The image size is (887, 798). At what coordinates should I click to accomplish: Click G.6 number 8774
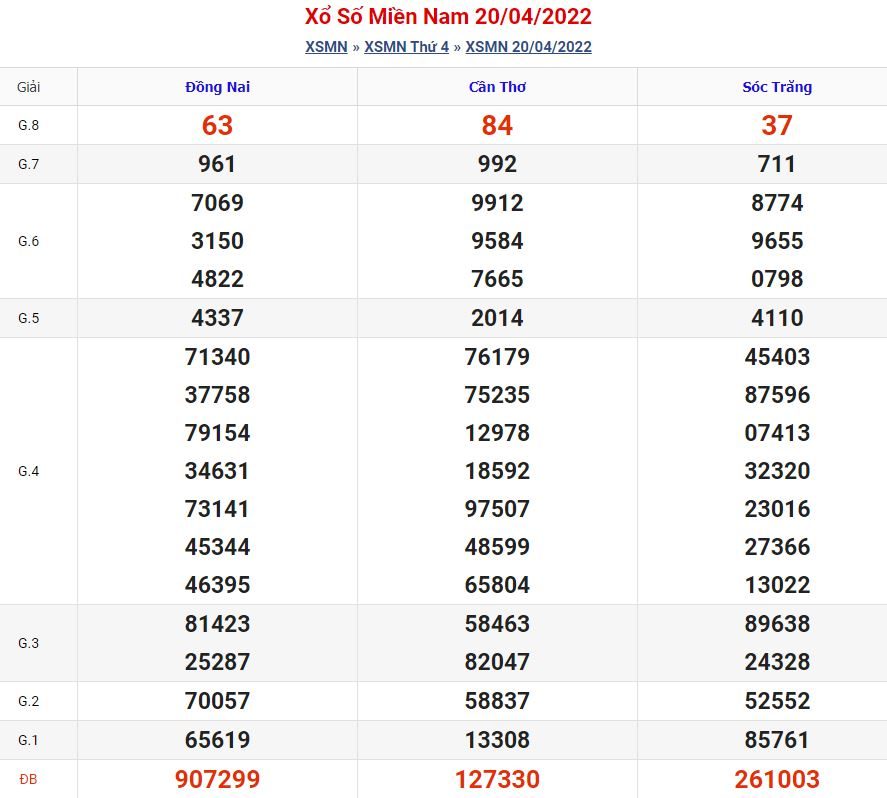click(x=777, y=203)
